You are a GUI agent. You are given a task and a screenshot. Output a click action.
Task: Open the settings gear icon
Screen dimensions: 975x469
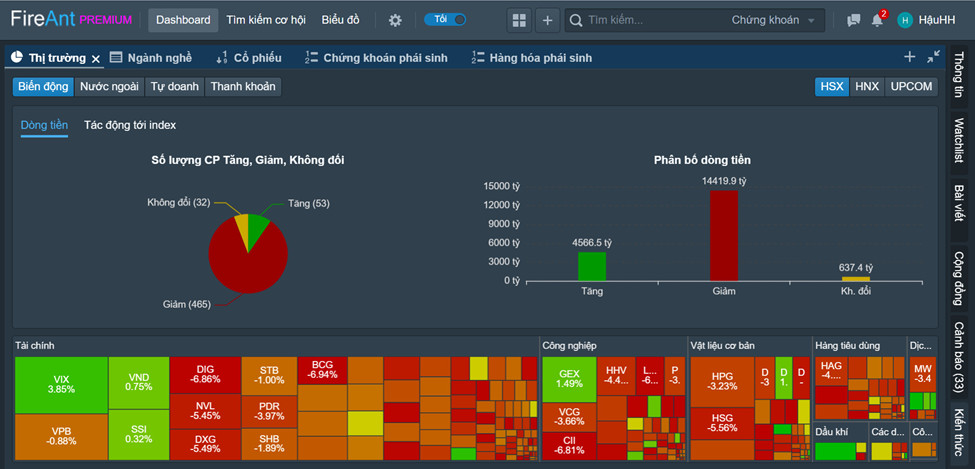[395, 21]
